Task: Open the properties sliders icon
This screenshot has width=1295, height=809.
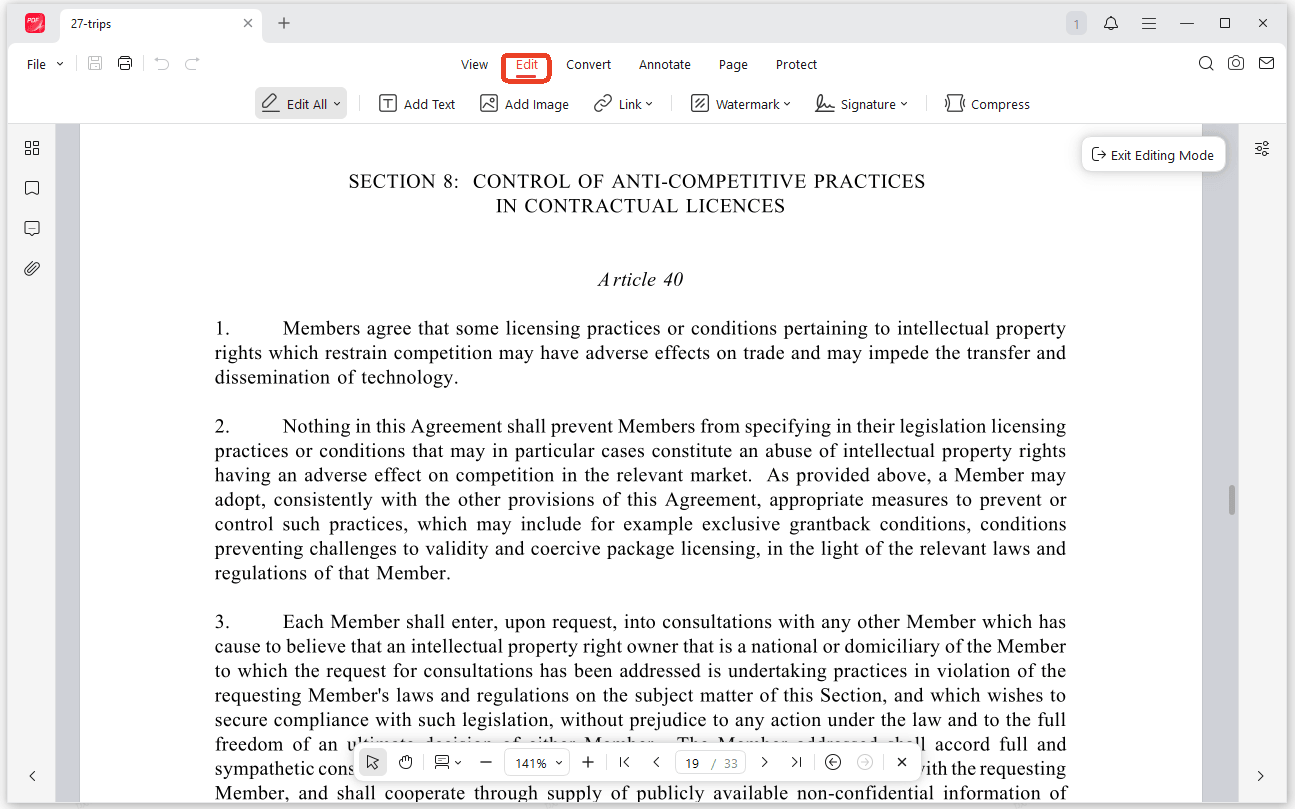Action: (x=1262, y=149)
